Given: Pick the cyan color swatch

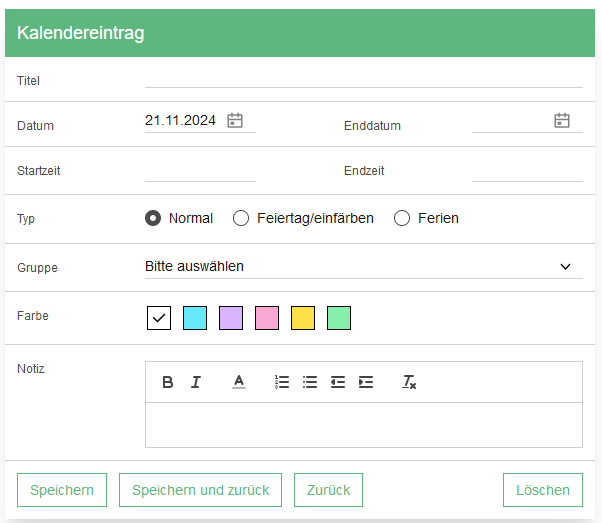Looking at the screenshot, I should point(195,318).
